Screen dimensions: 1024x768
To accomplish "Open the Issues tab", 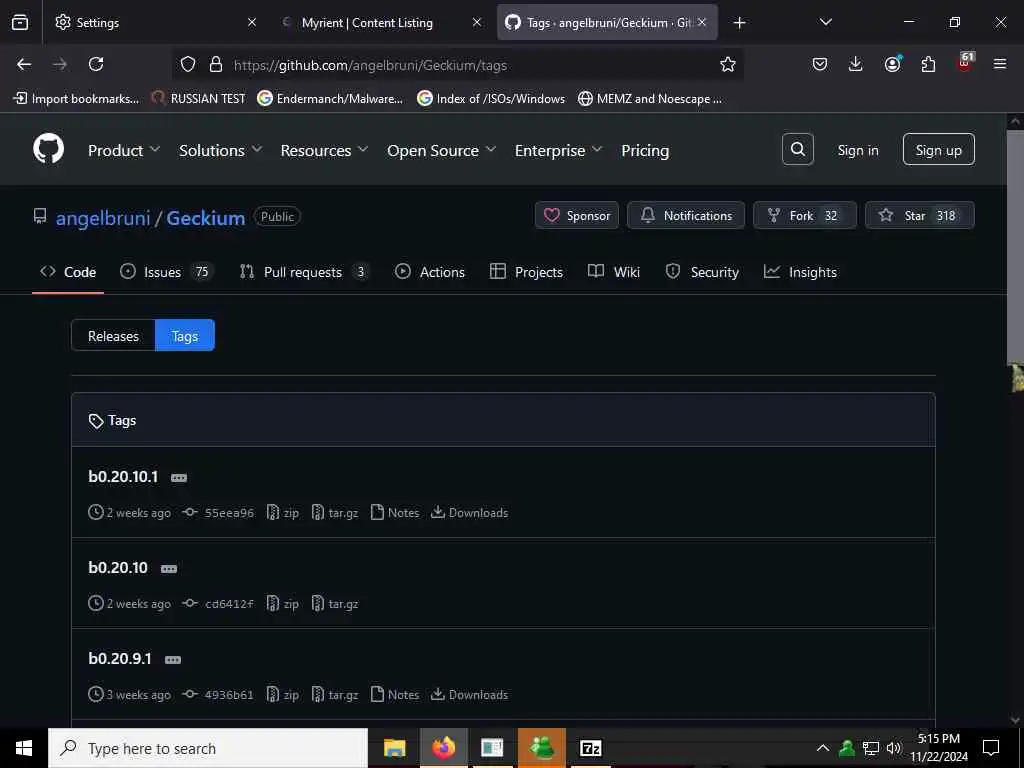I will [x=165, y=272].
